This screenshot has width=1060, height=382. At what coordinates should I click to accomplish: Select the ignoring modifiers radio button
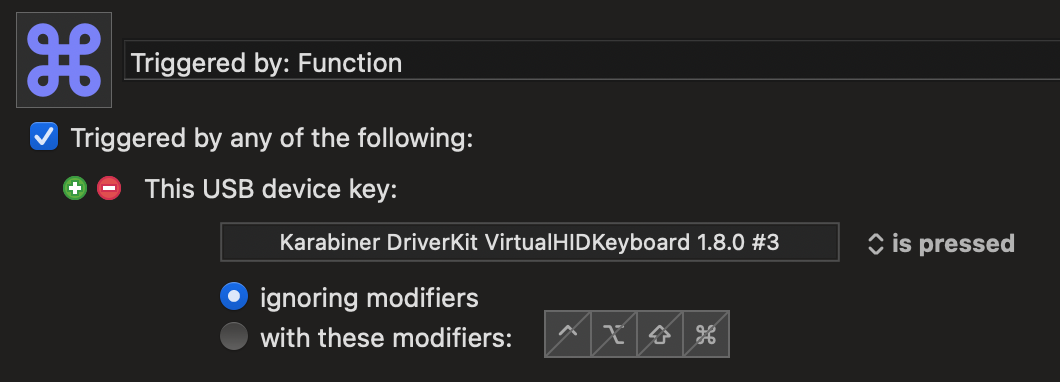tap(234, 296)
